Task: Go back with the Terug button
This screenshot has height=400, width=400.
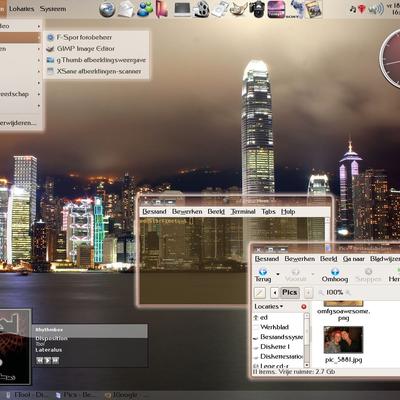Action: (263, 275)
